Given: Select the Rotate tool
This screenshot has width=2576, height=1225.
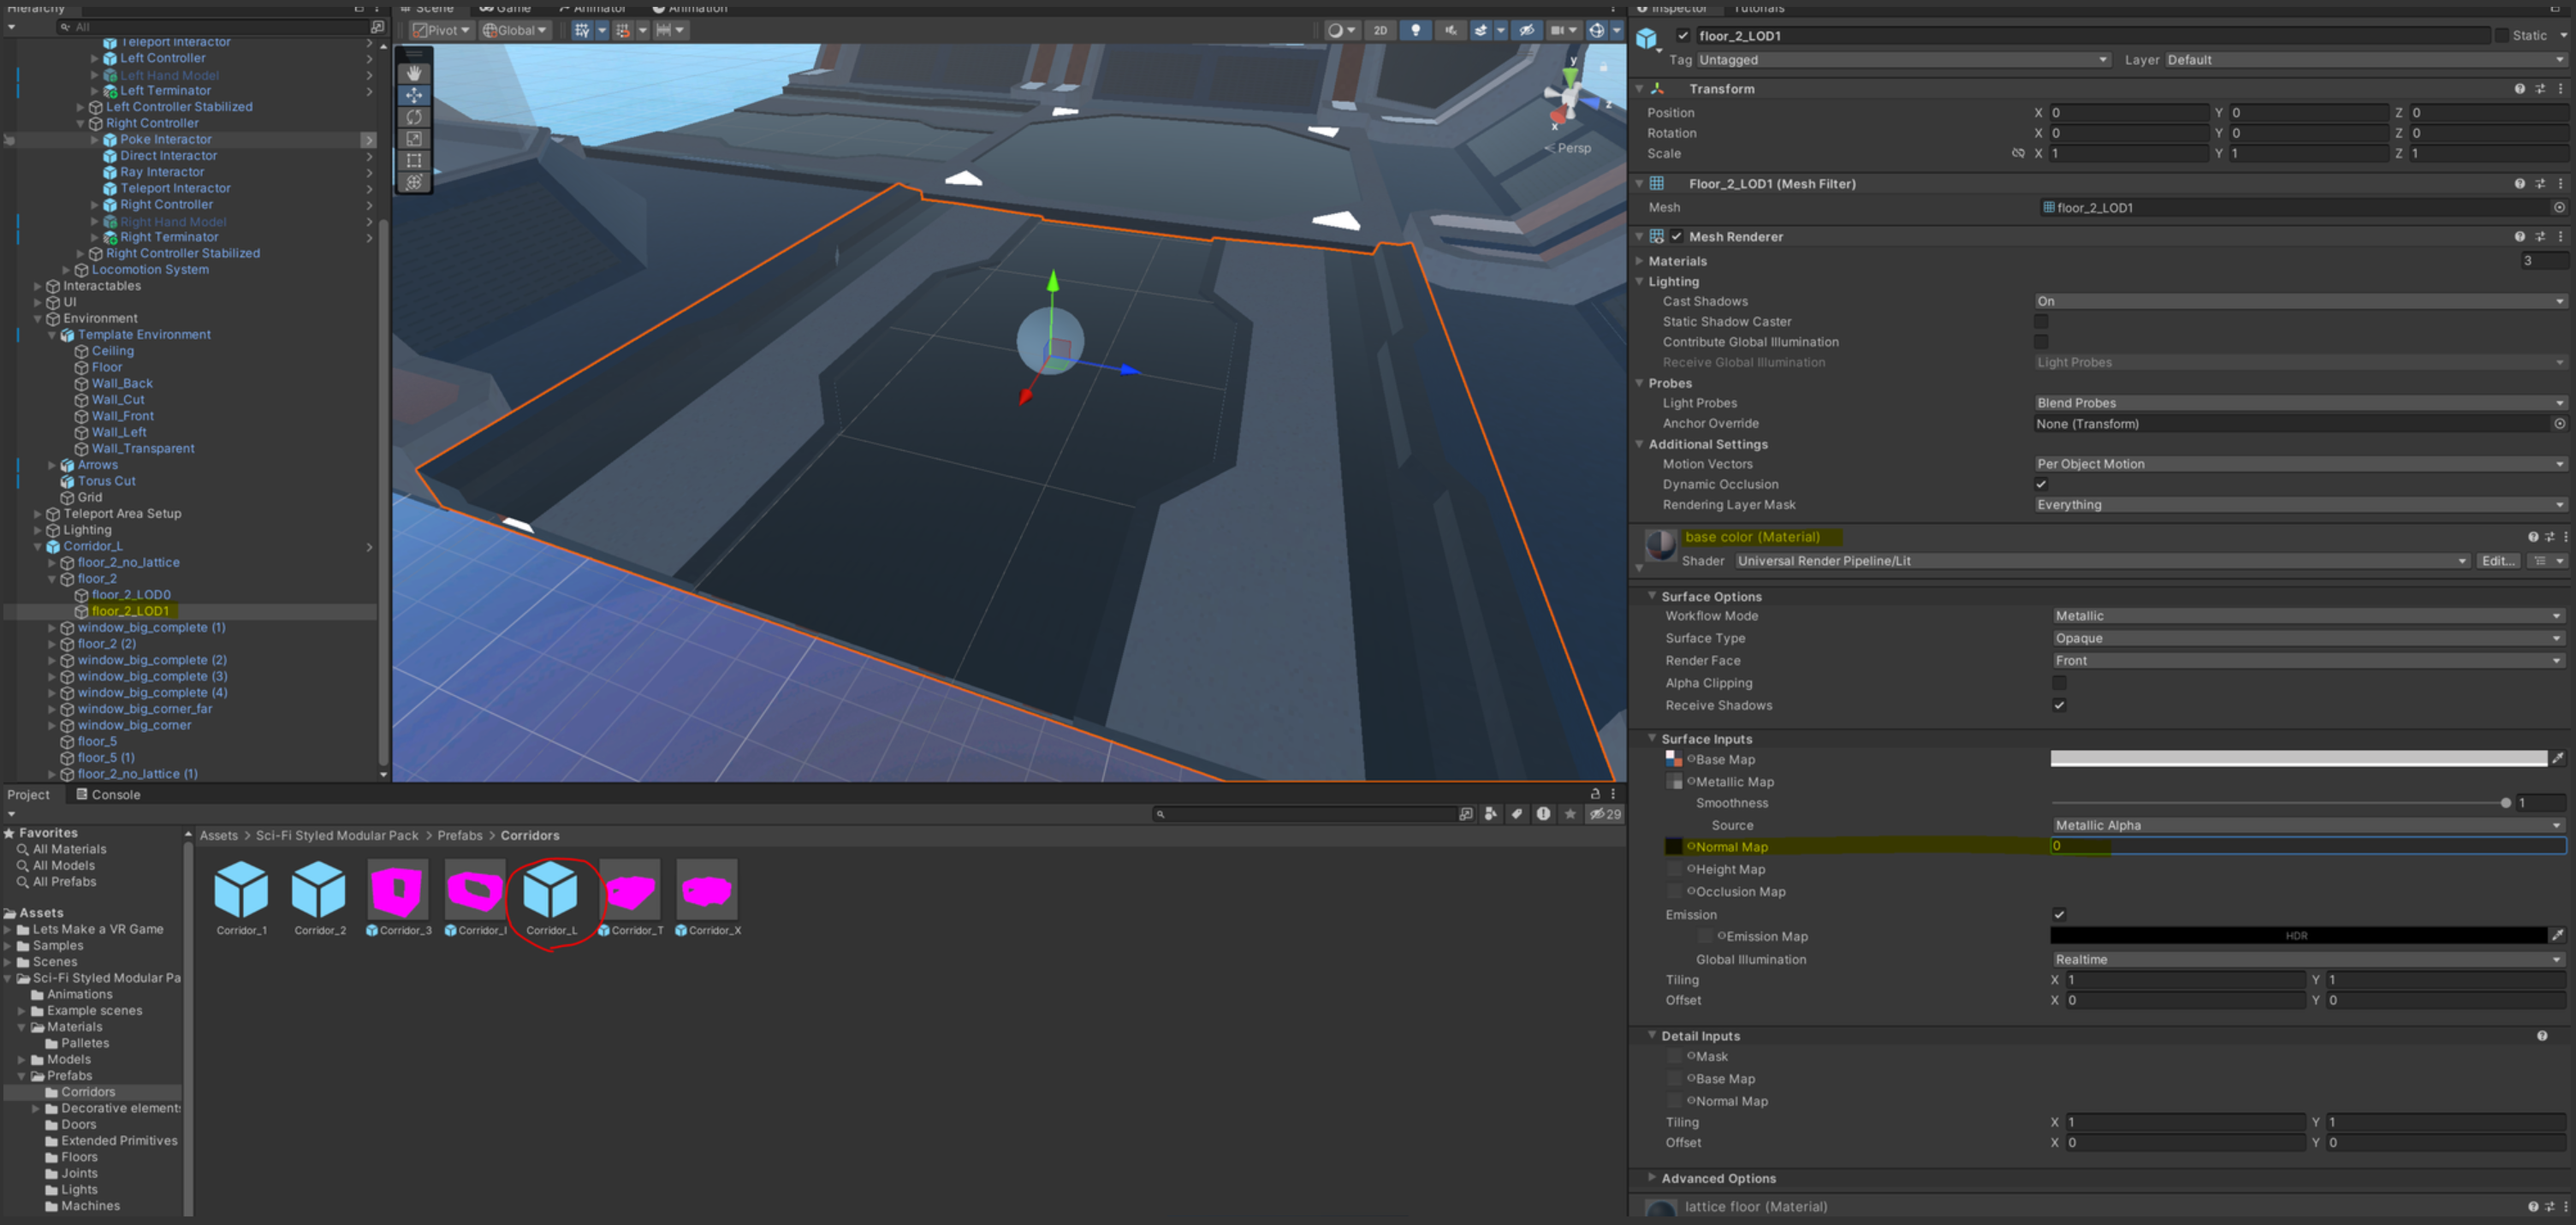Looking at the screenshot, I should point(414,117).
